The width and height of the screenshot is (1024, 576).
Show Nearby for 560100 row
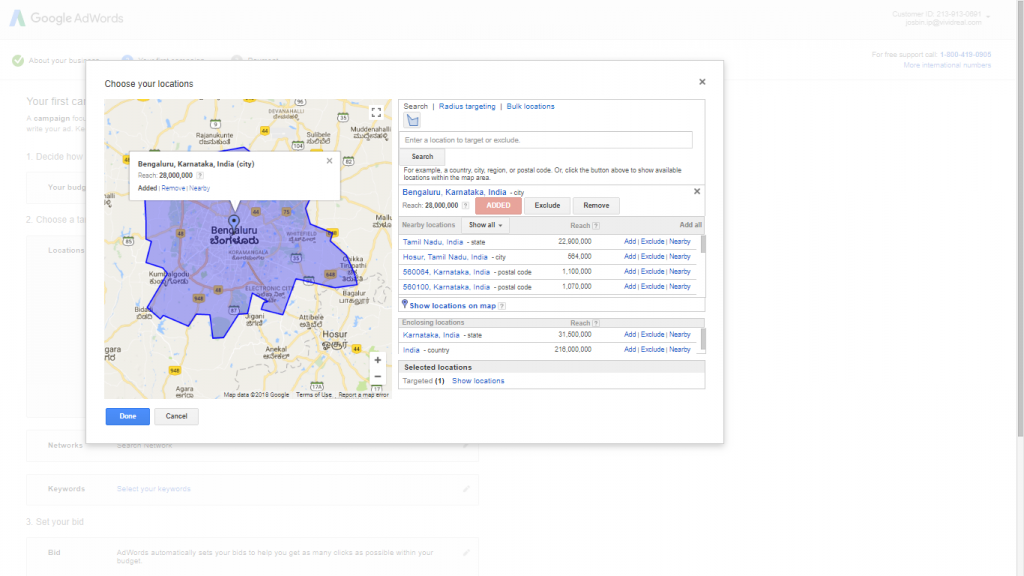680,287
